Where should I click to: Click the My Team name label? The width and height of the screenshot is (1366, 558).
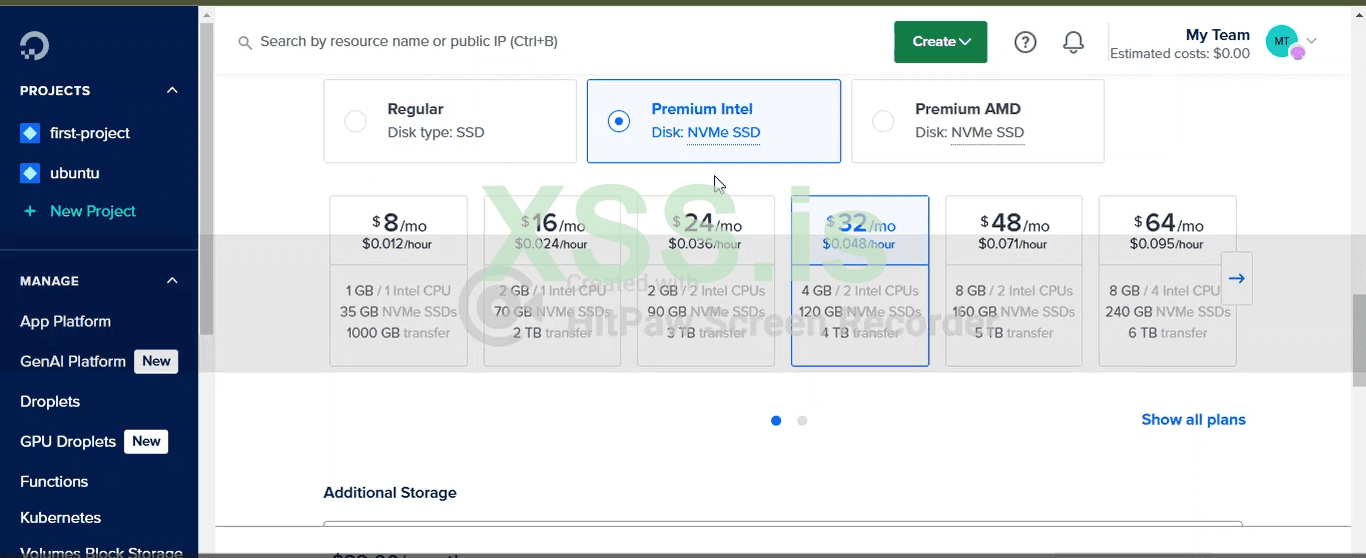tap(1218, 35)
